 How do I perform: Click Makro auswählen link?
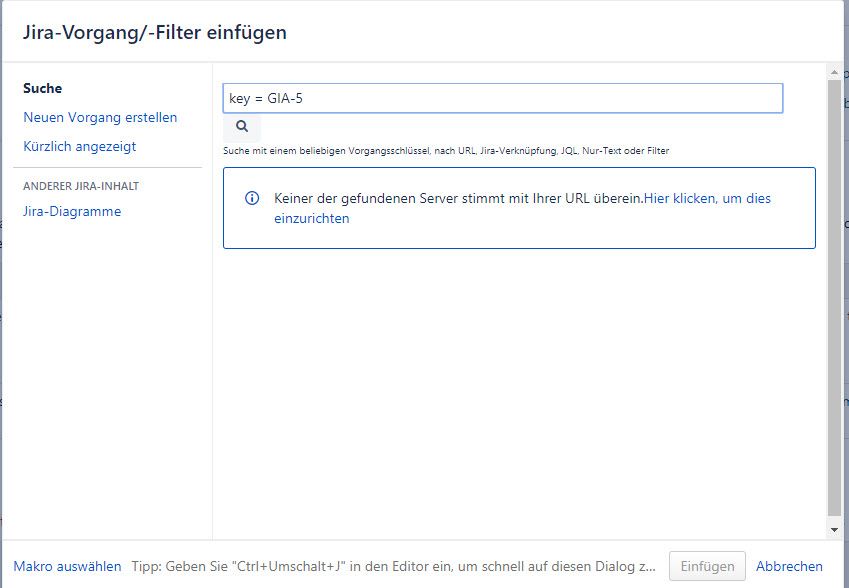pyautogui.click(x=67, y=566)
